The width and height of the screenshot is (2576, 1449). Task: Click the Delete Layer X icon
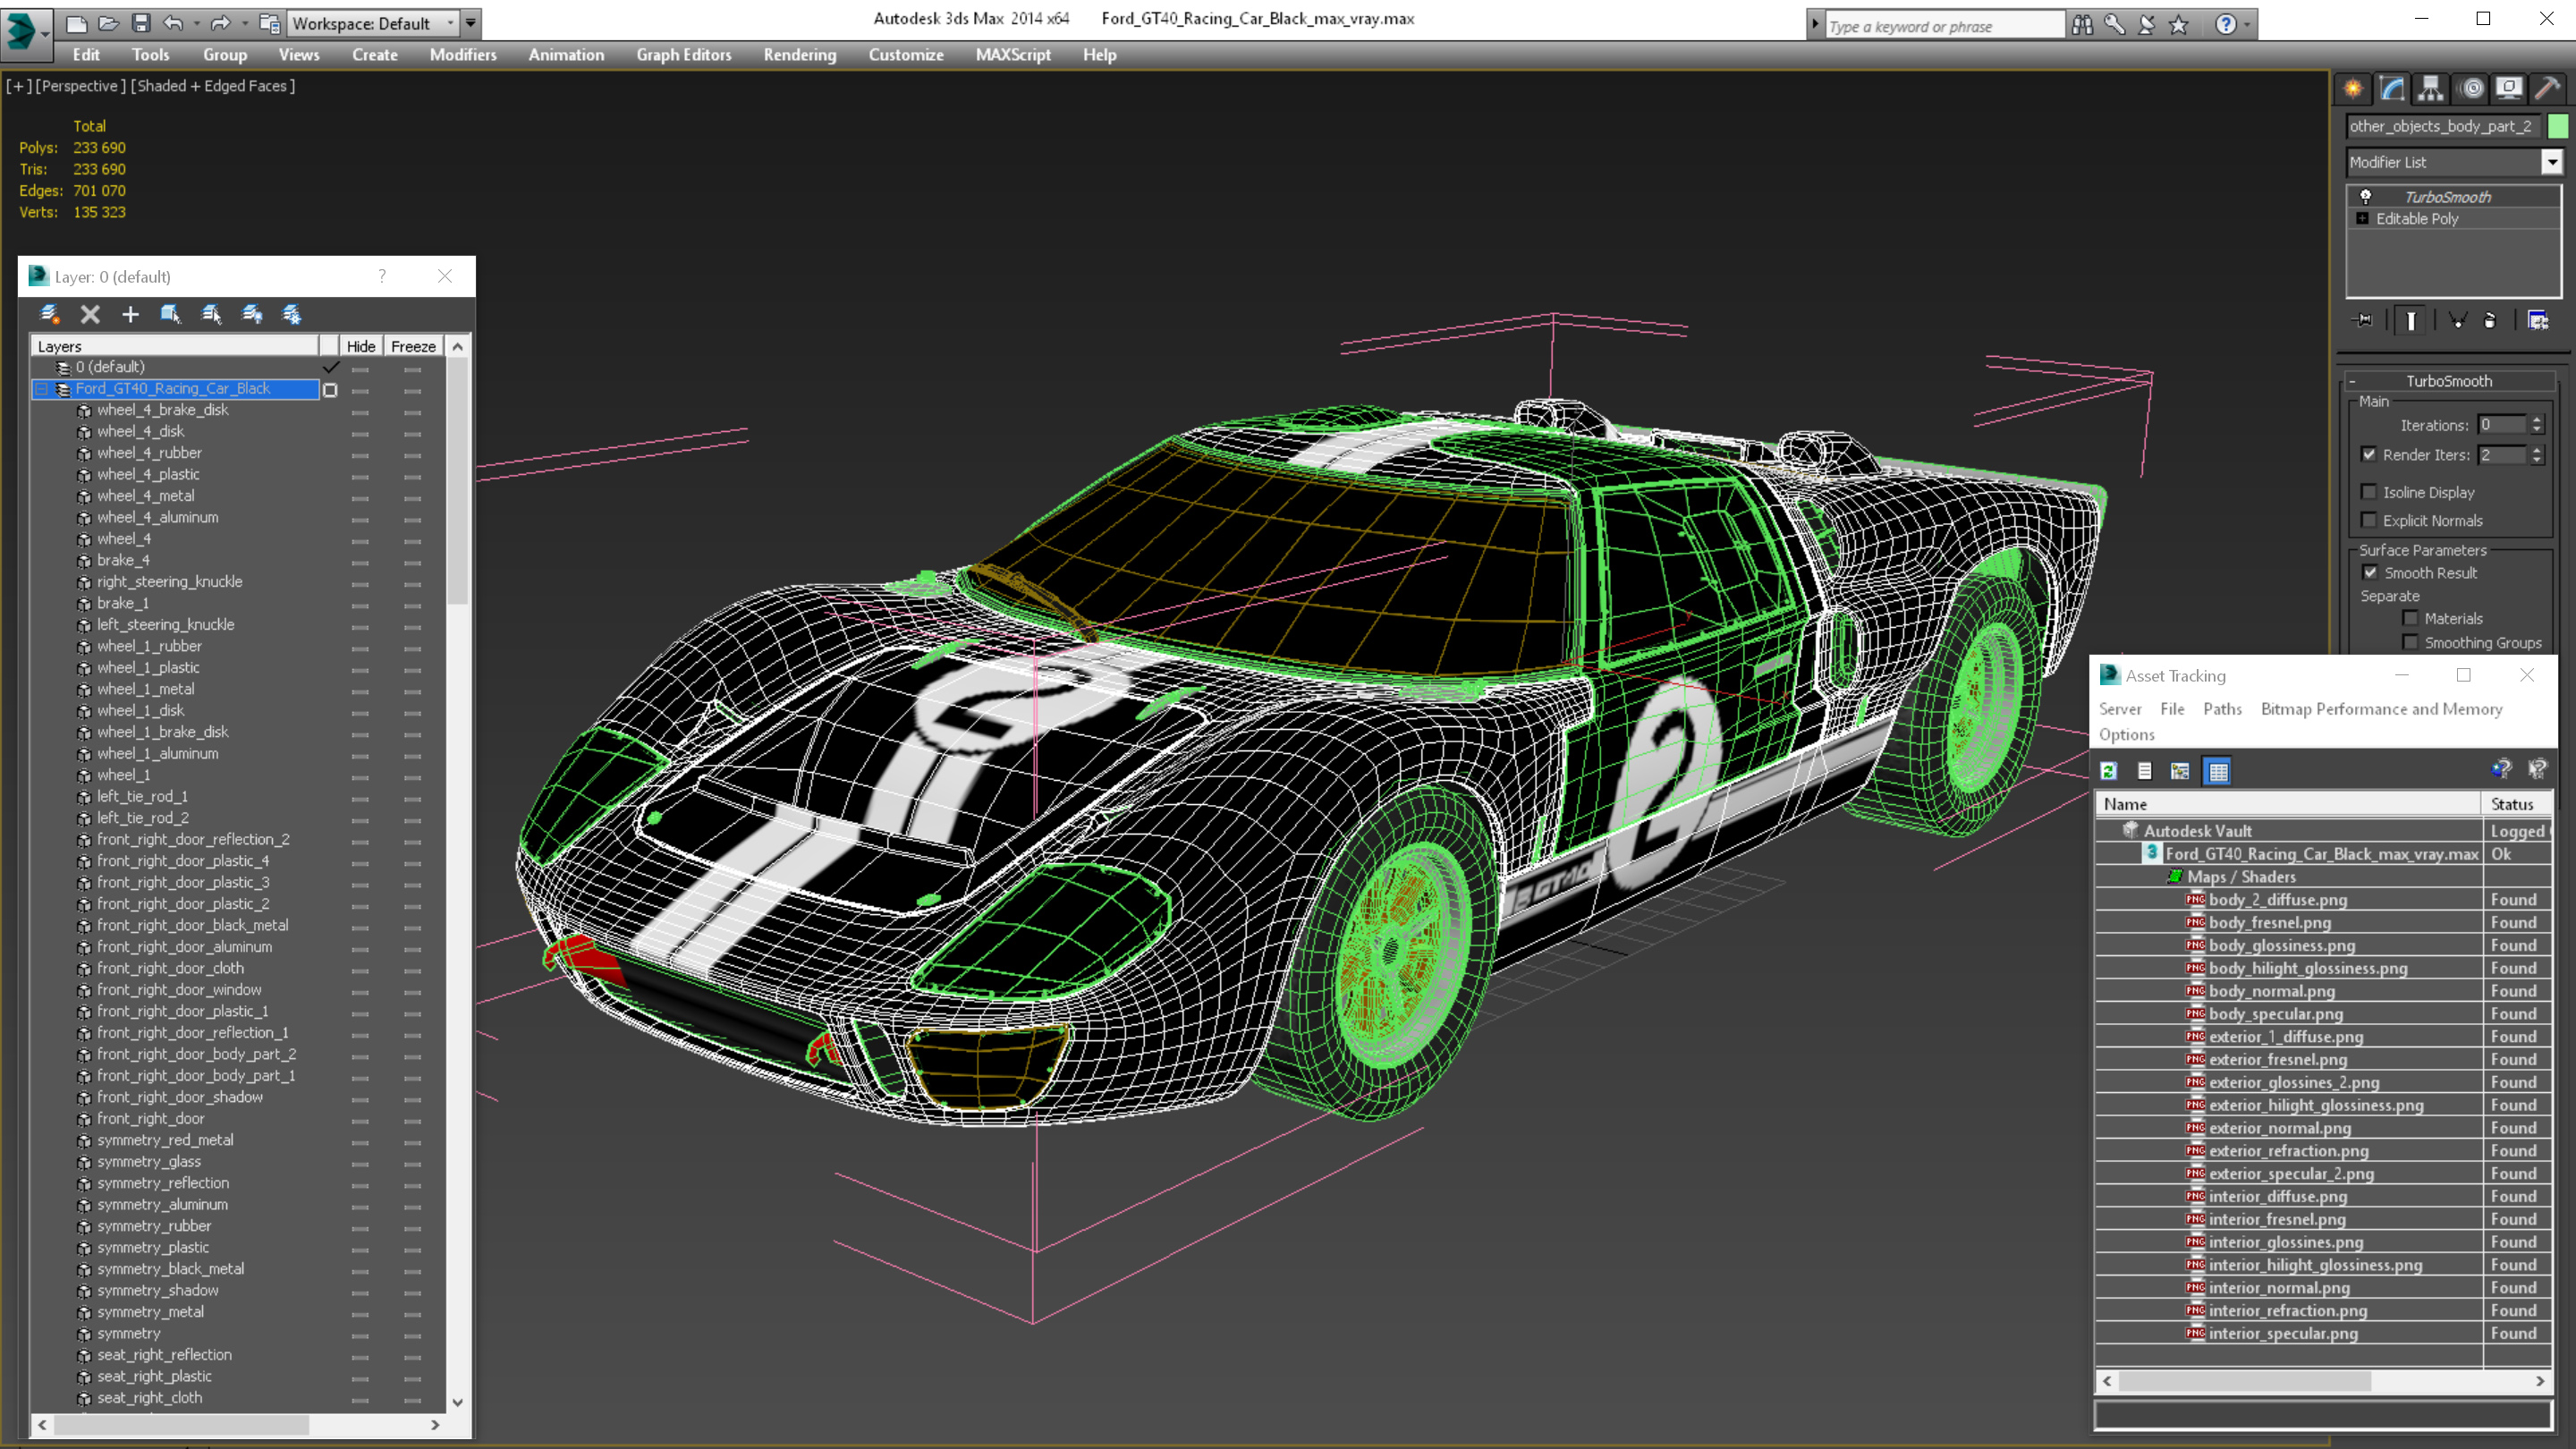(90, 314)
